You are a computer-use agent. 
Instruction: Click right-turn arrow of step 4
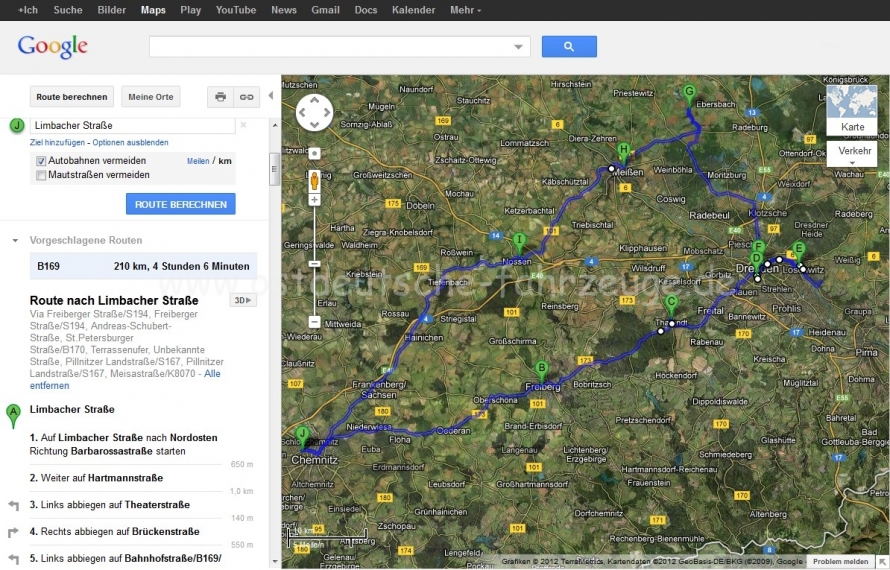pyautogui.click(x=14, y=533)
